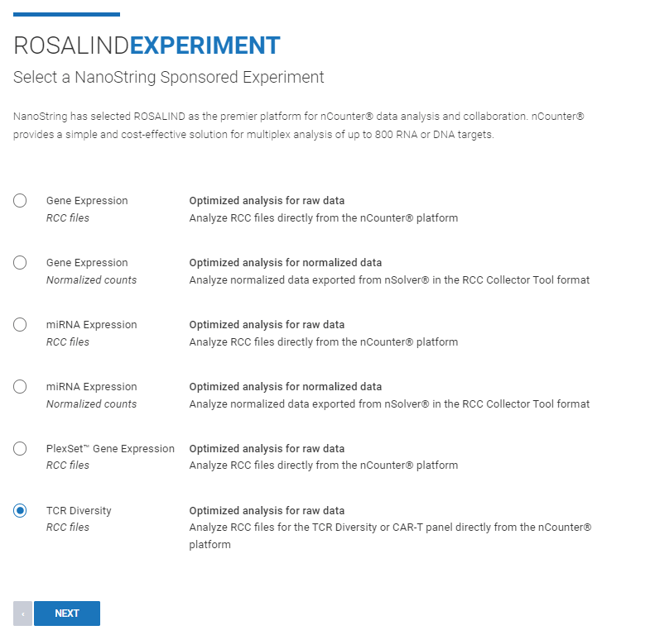The height and width of the screenshot is (635, 650).
Task: Click the ROSALIND EXPERIMENT title heading
Action: [x=147, y=45]
